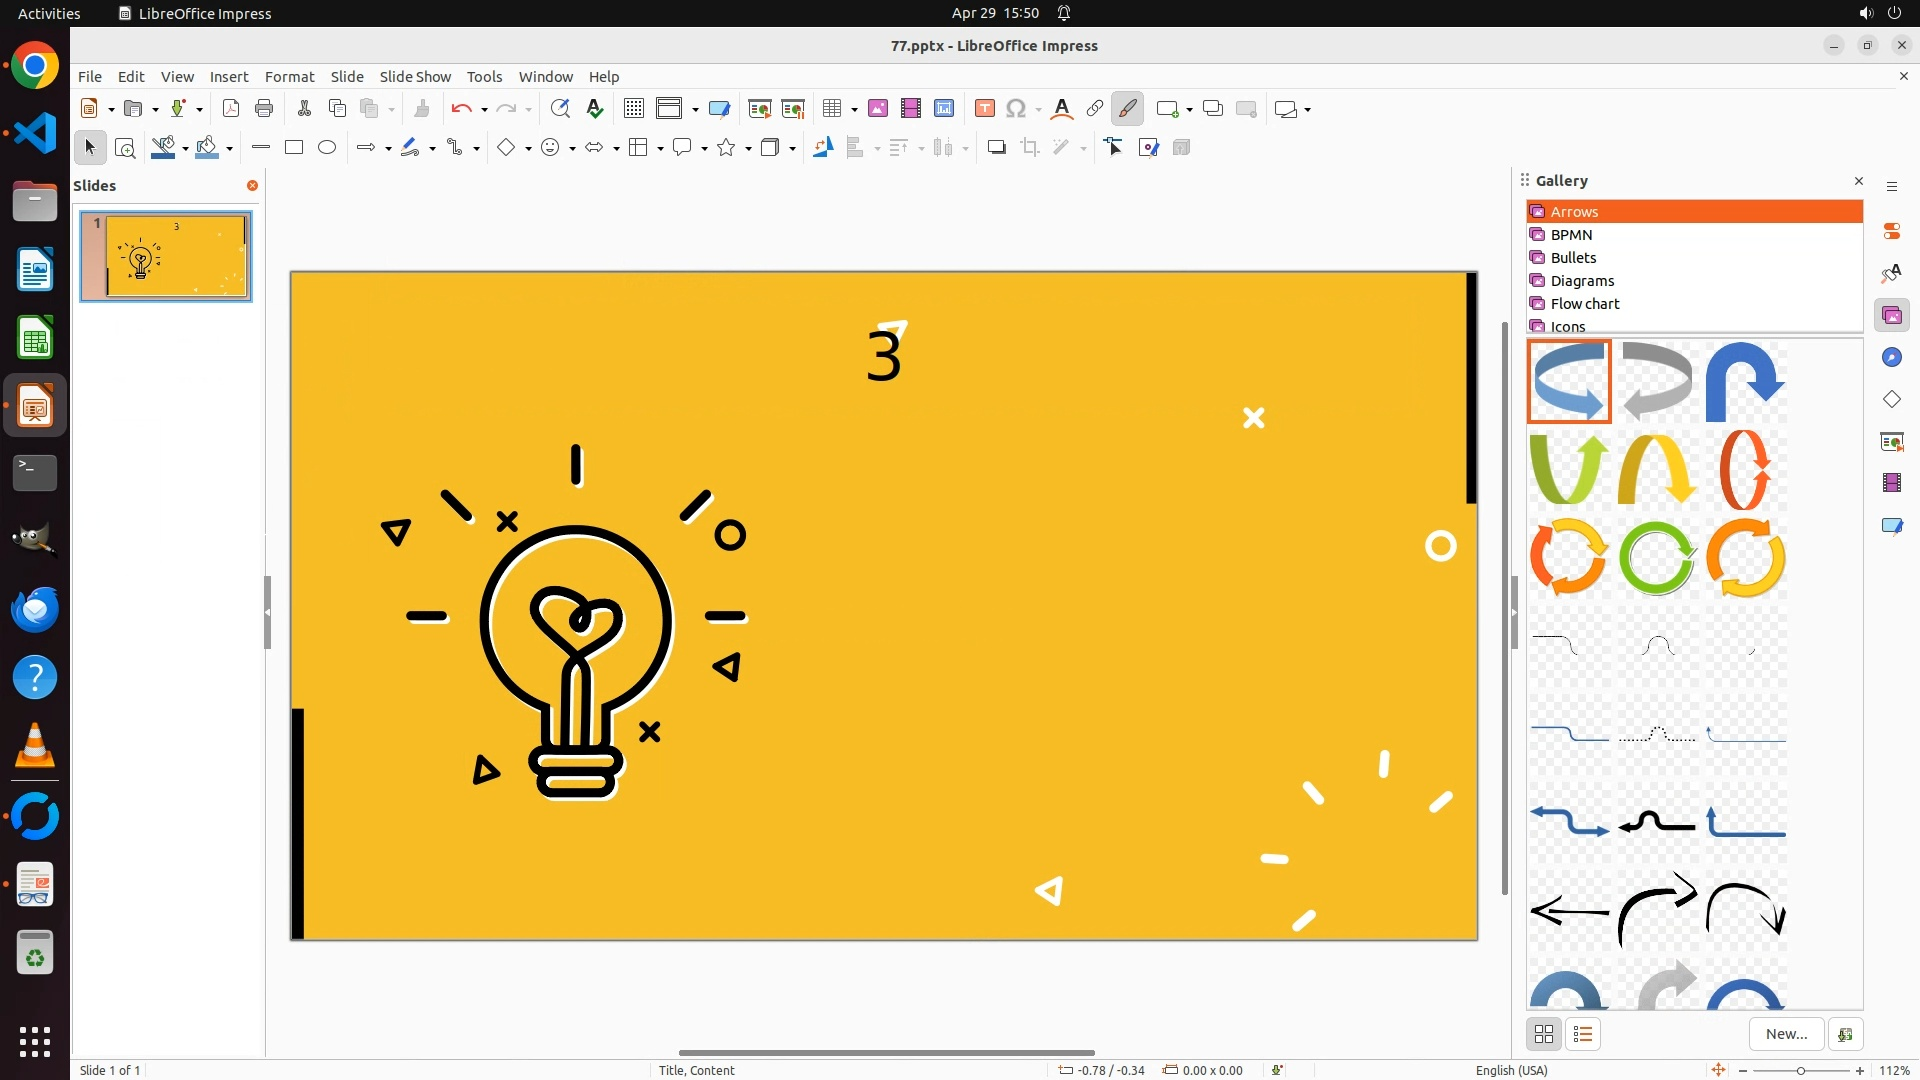Click the Export as PDF icon
The width and height of the screenshot is (1920, 1080).
(x=231, y=109)
